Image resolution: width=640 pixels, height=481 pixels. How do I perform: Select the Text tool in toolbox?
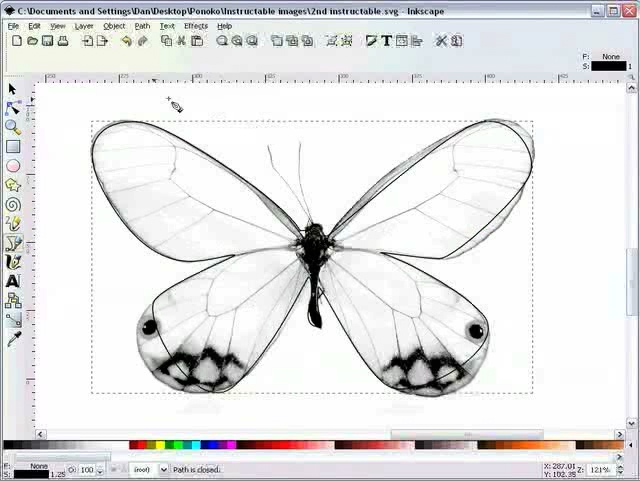pyautogui.click(x=13, y=281)
